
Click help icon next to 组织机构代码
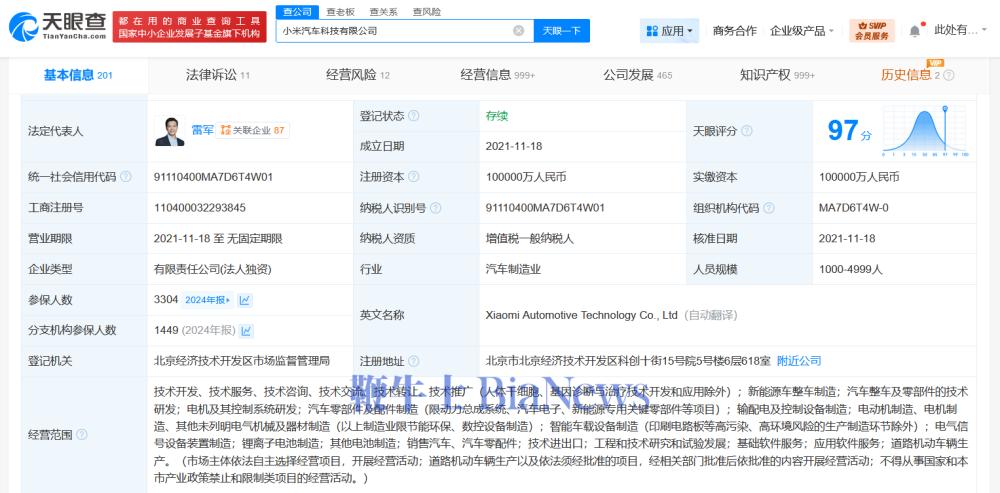tap(769, 208)
